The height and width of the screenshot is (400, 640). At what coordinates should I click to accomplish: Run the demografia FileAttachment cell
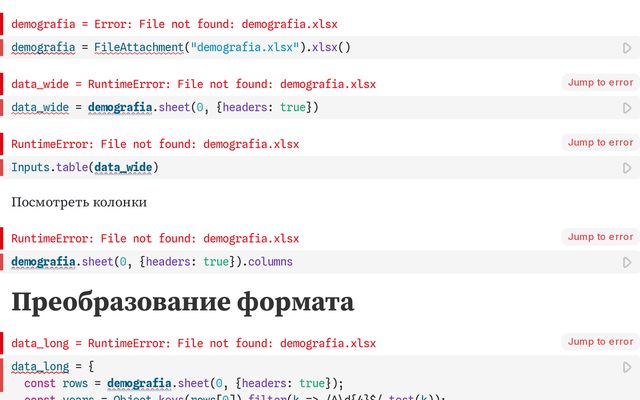627,48
